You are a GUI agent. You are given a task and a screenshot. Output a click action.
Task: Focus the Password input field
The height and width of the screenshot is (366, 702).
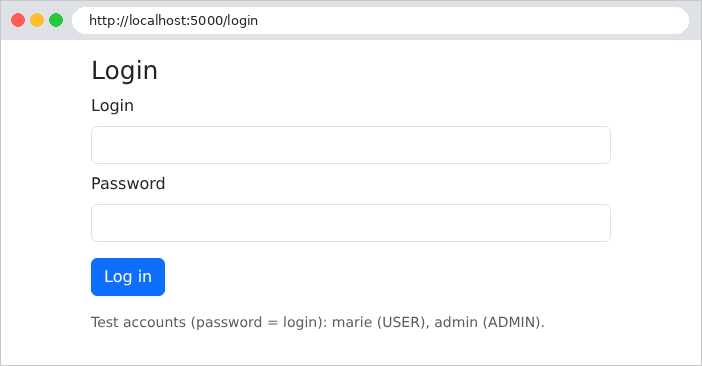(x=351, y=223)
